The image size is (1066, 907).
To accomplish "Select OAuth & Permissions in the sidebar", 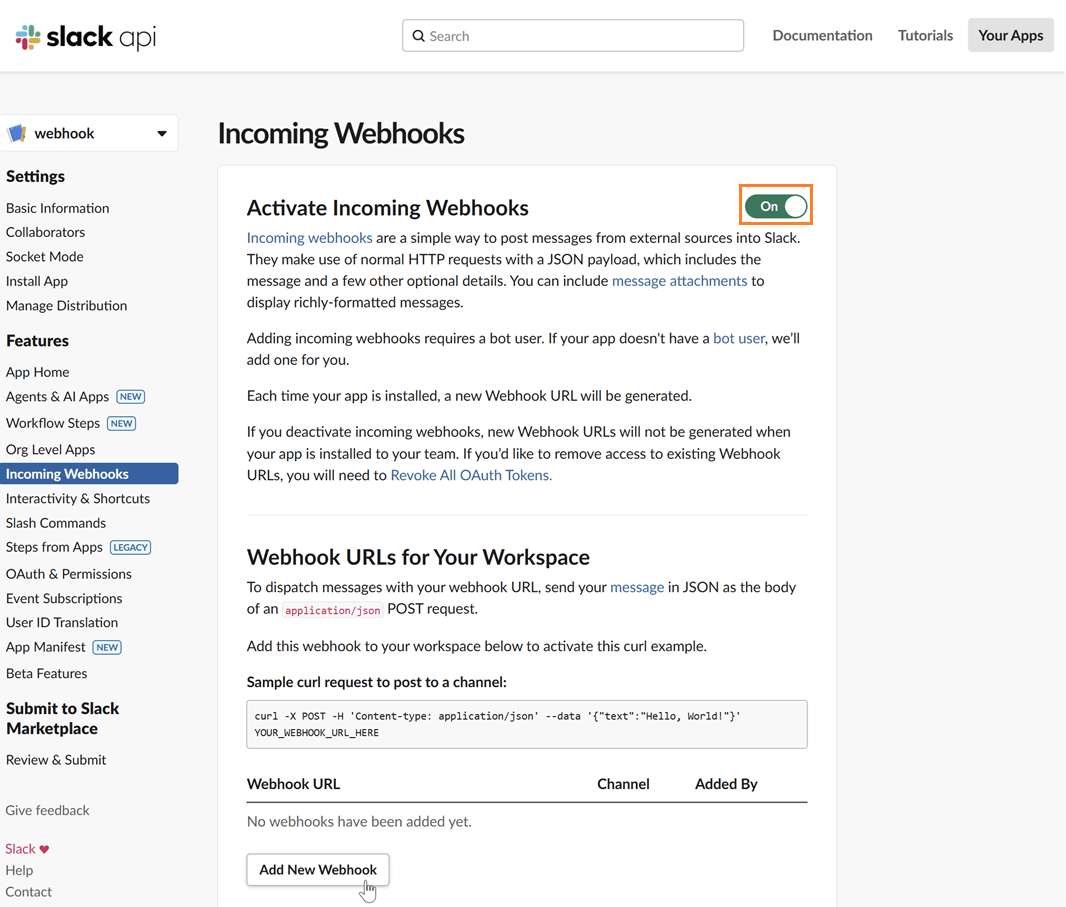I will 69,573.
